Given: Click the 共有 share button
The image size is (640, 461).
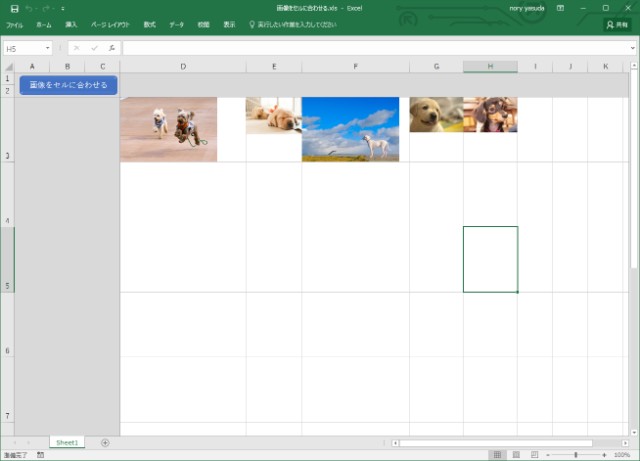Looking at the screenshot, I should click(x=616, y=24).
